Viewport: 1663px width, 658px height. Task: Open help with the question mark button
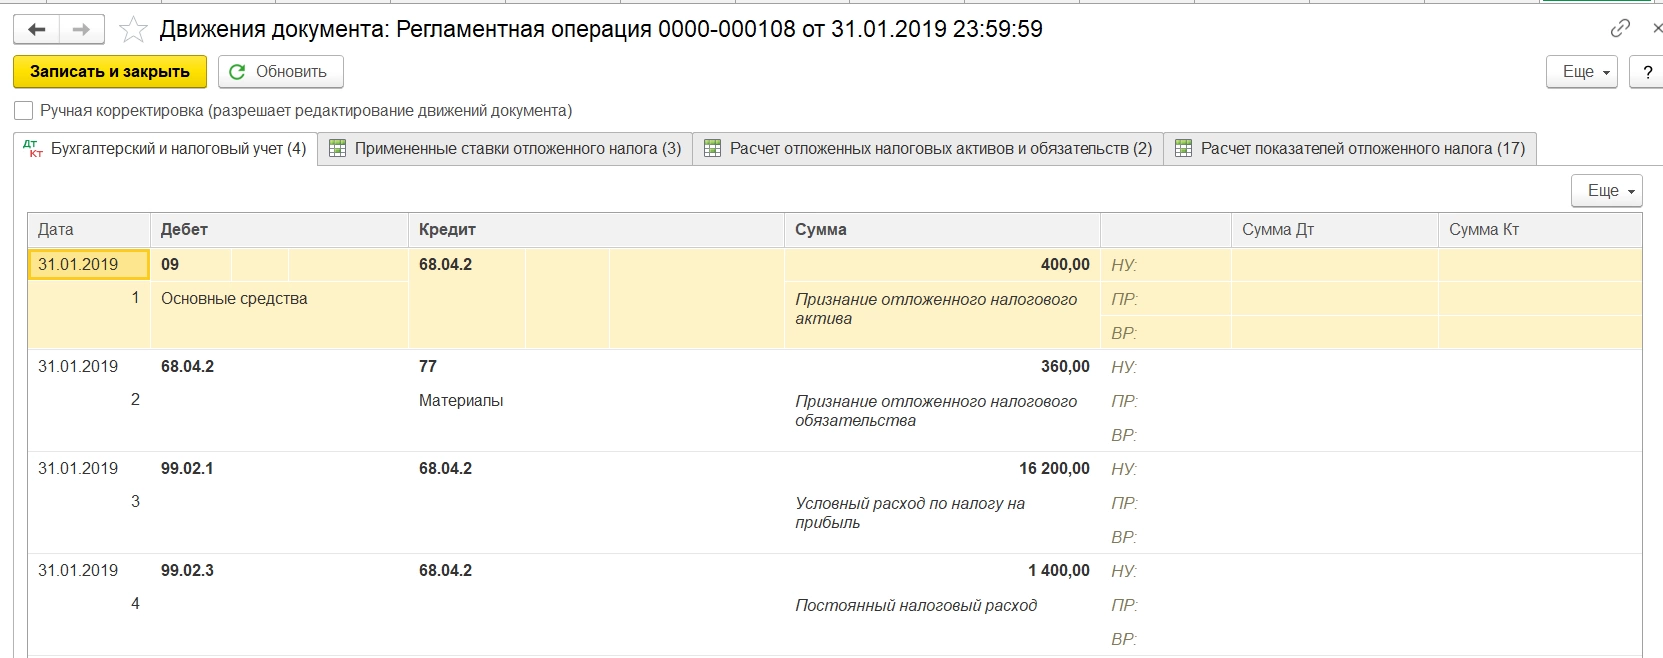1647,72
